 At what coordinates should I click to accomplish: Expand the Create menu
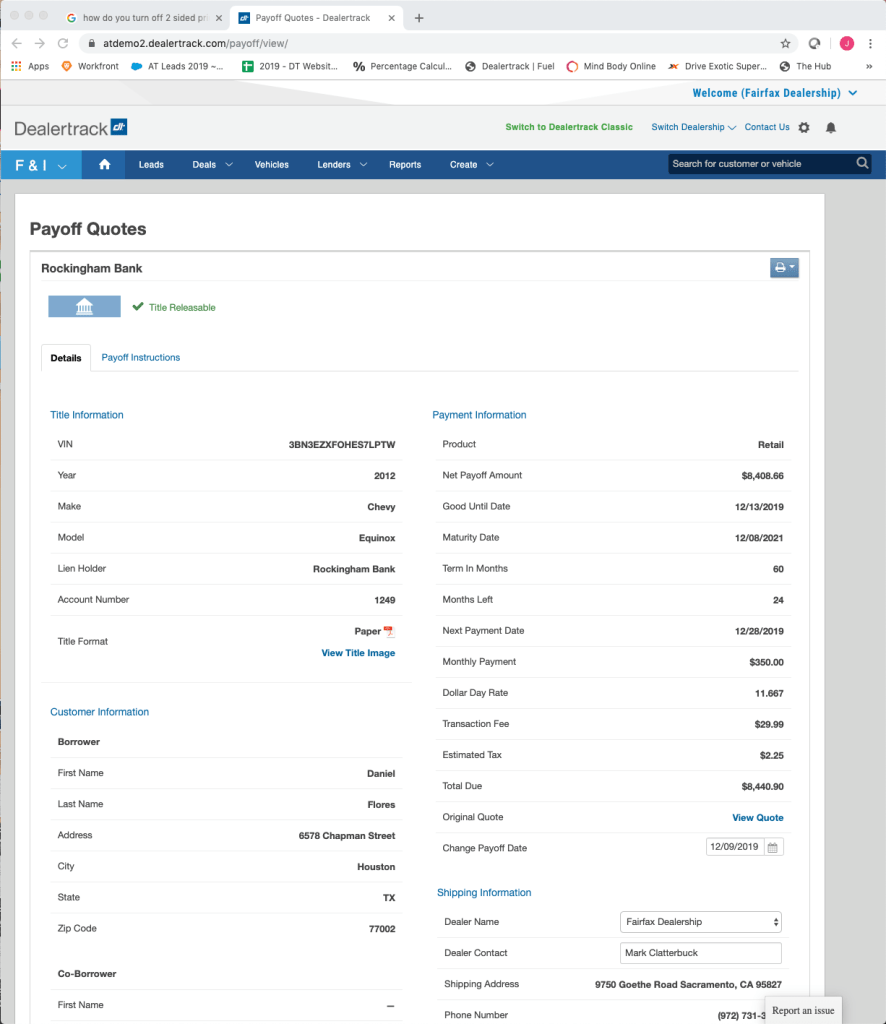471,165
